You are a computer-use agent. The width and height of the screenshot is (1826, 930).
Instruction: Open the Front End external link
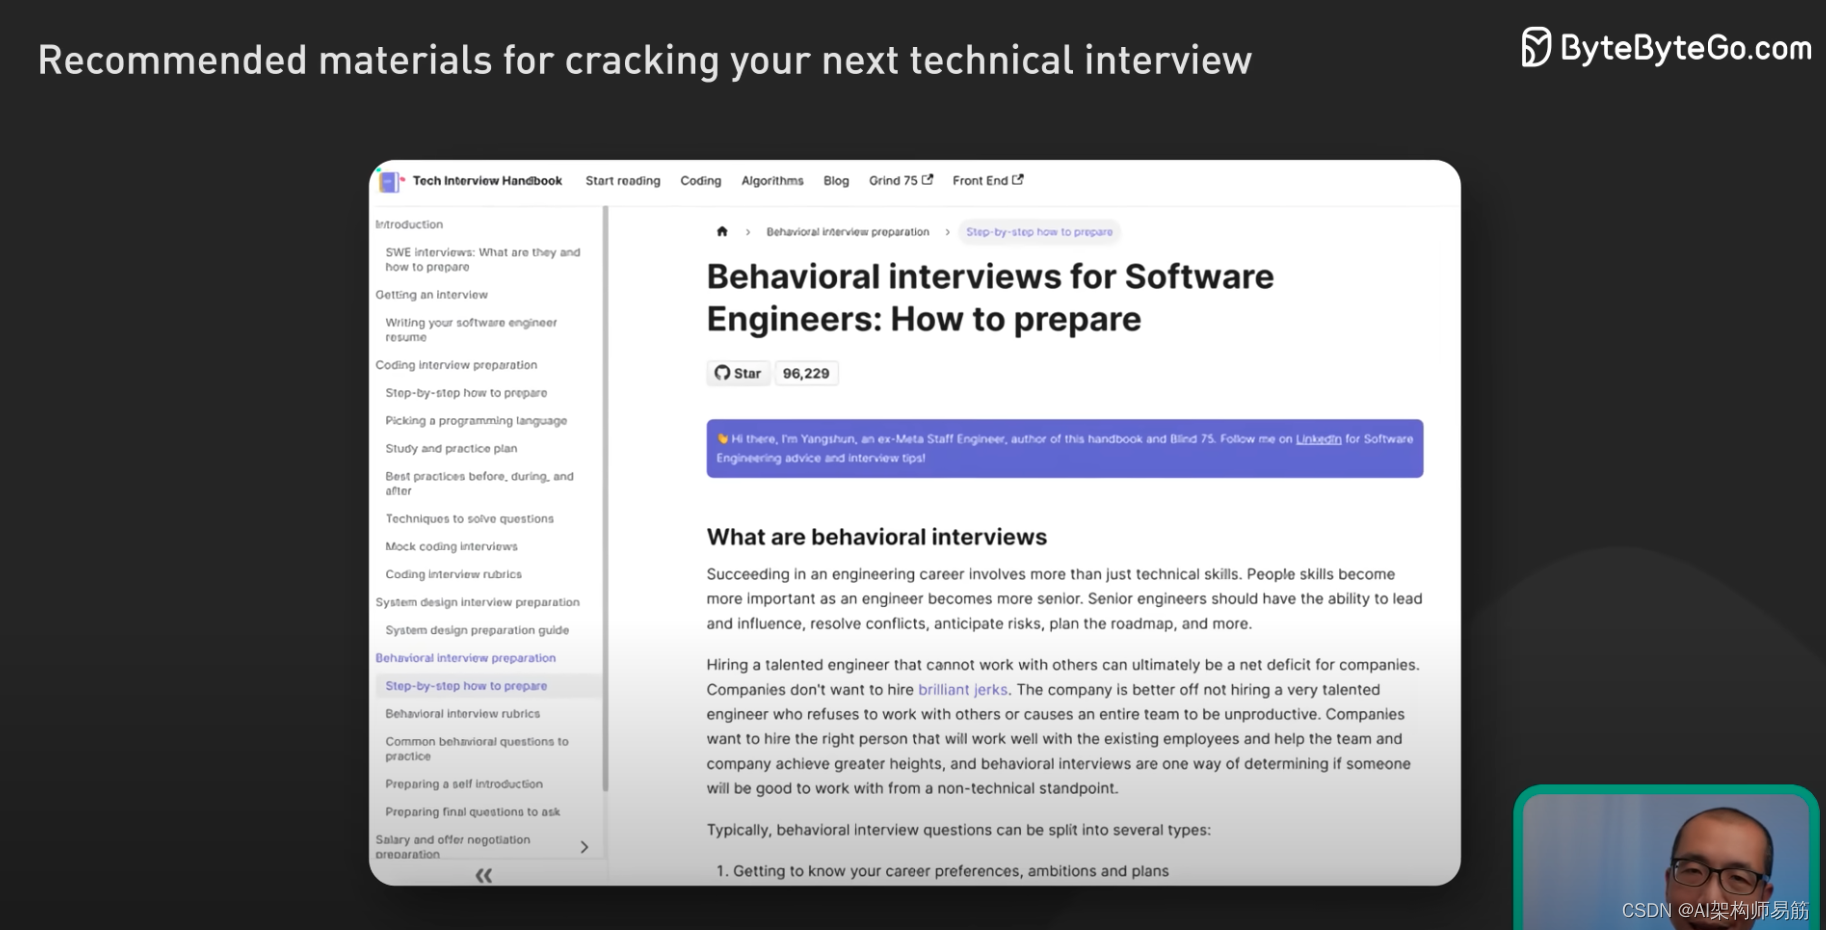coord(988,181)
